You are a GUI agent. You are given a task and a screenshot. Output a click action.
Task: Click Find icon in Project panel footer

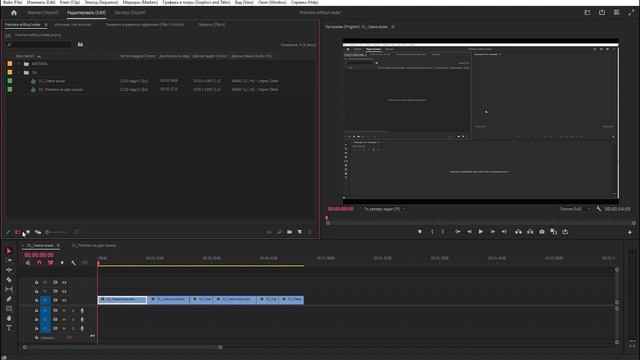point(280,232)
